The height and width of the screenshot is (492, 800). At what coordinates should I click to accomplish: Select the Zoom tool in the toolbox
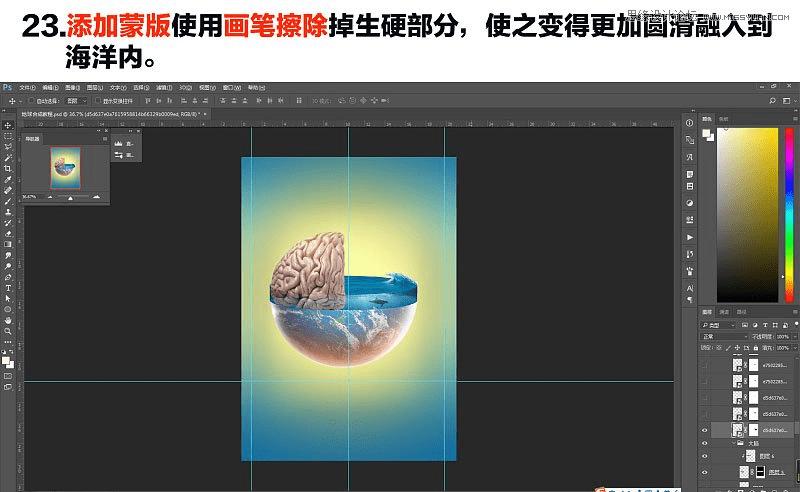[8, 331]
